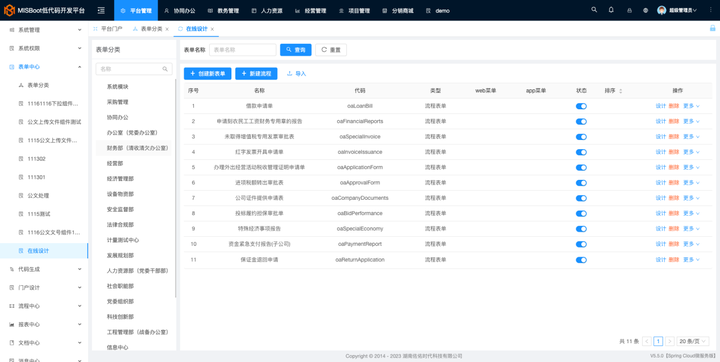The height and width of the screenshot is (362, 720).
Task: Toggle status switch for 公司证件提供申请表
Action: tap(581, 198)
